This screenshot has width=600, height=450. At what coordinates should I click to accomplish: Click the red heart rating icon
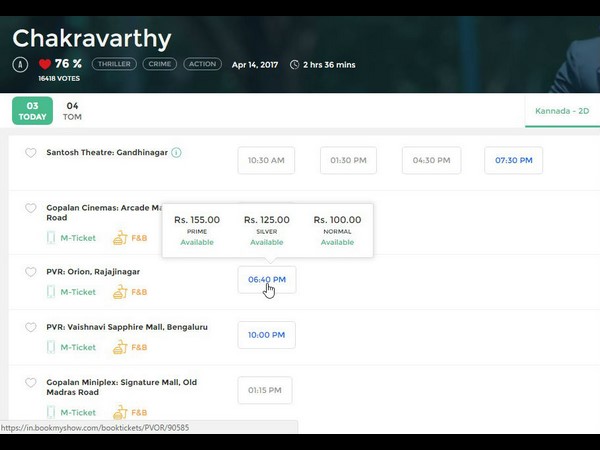coord(45,64)
